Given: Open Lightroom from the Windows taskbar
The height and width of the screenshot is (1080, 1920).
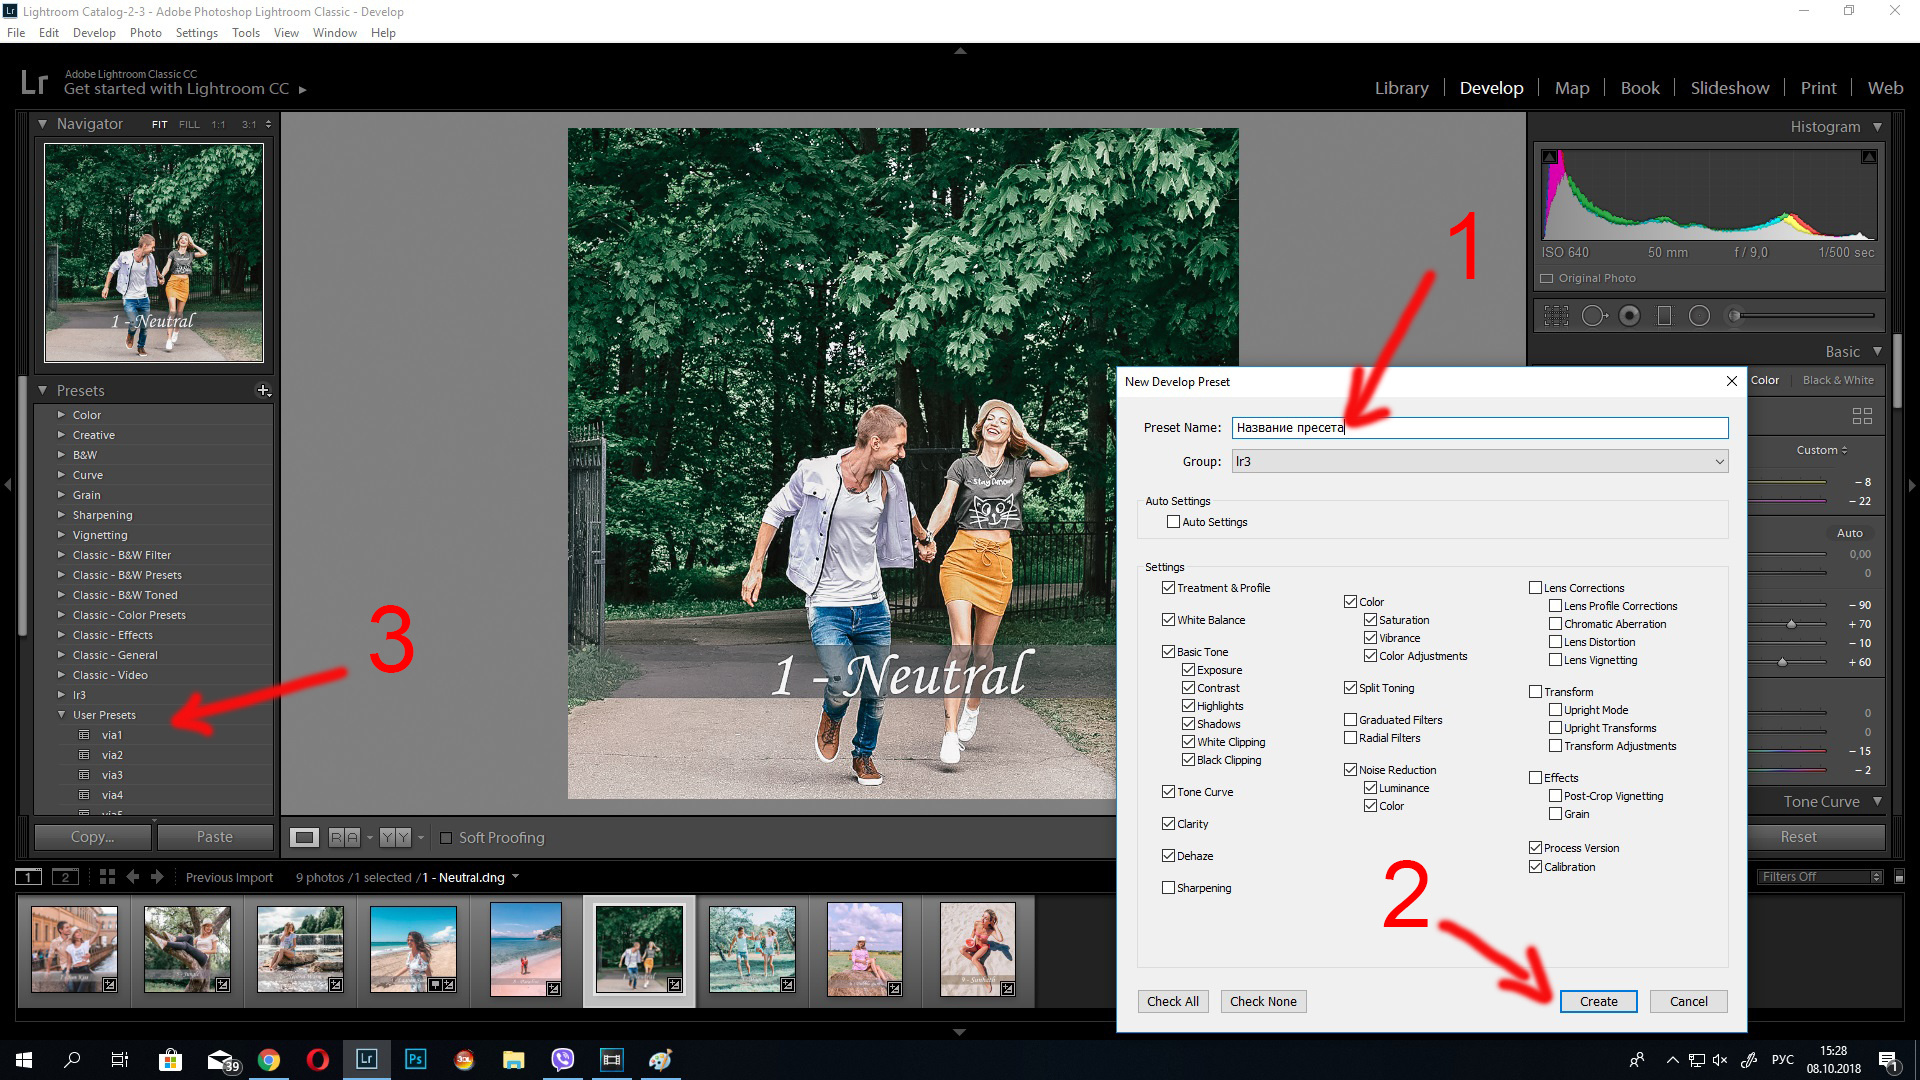Looking at the screenshot, I should (x=367, y=1059).
